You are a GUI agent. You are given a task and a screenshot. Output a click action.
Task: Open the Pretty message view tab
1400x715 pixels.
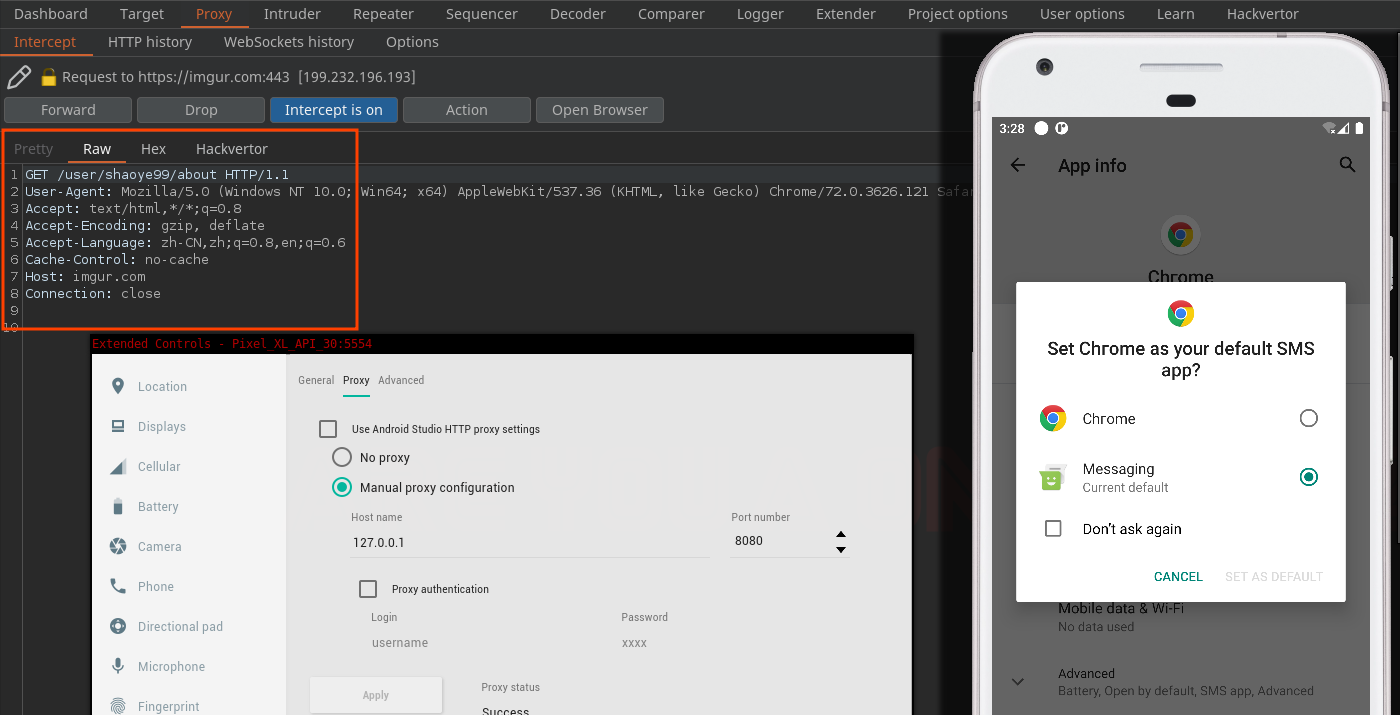click(33, 149)
